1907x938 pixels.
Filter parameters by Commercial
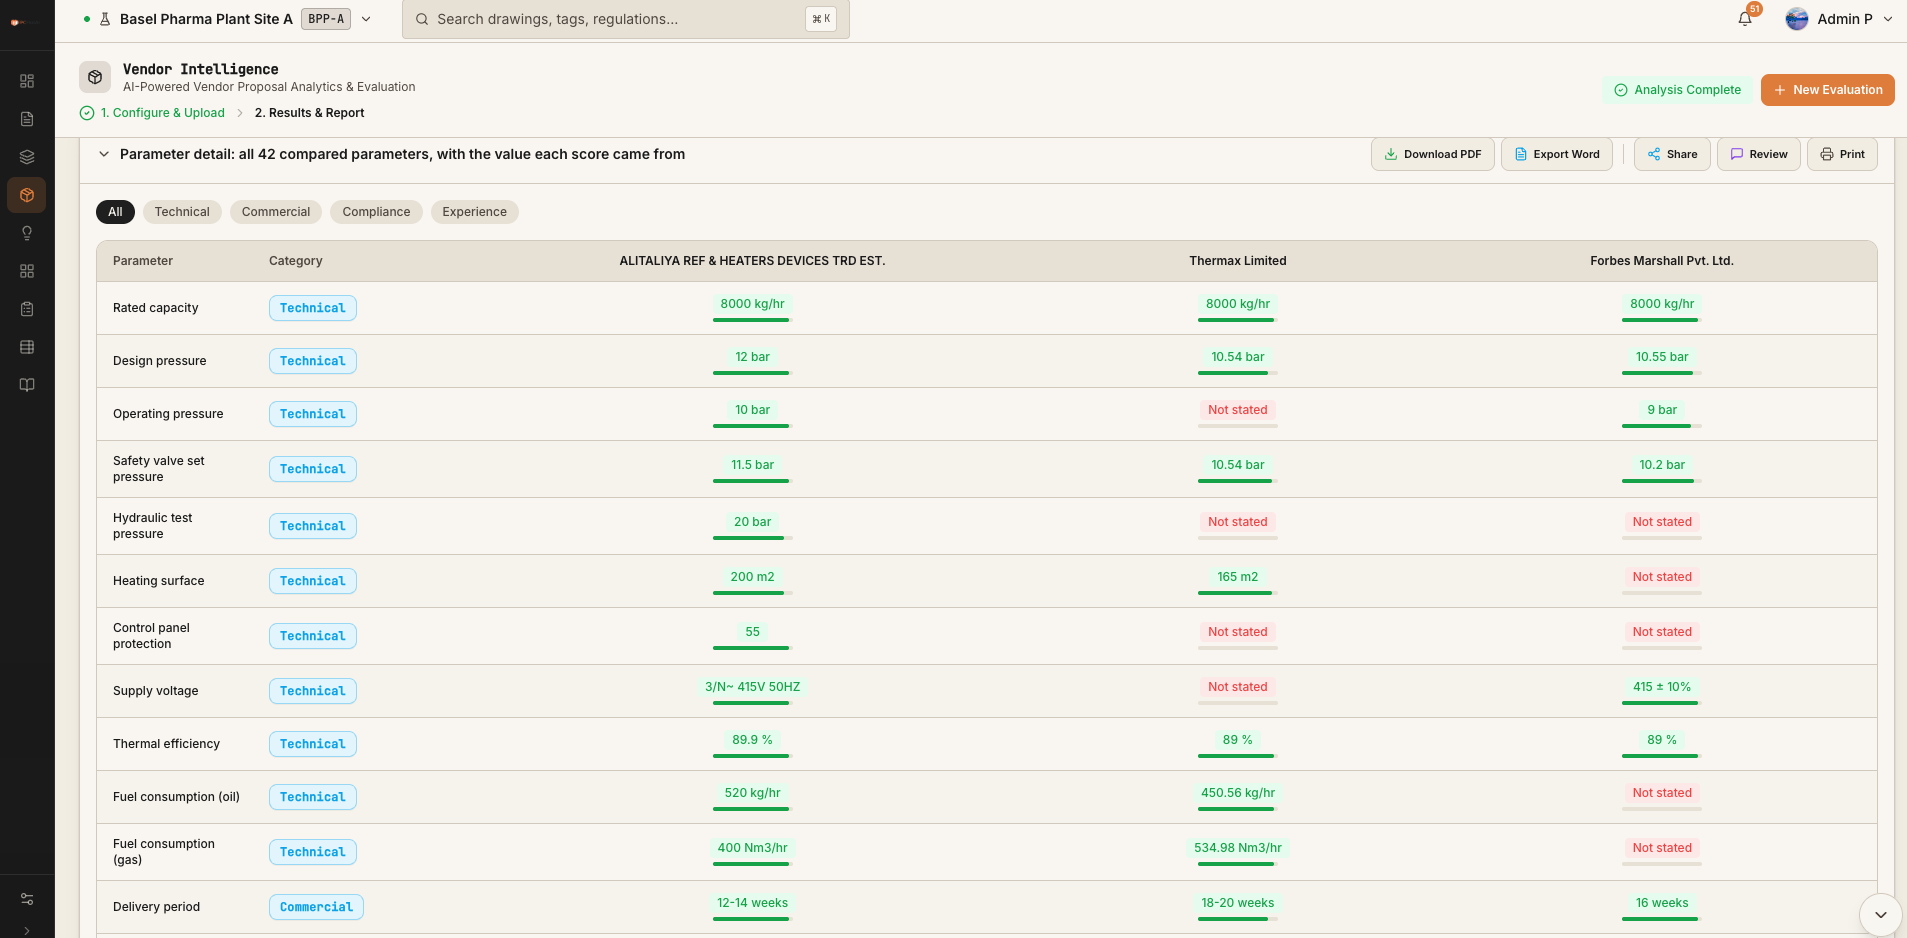[x=276, y=212]
